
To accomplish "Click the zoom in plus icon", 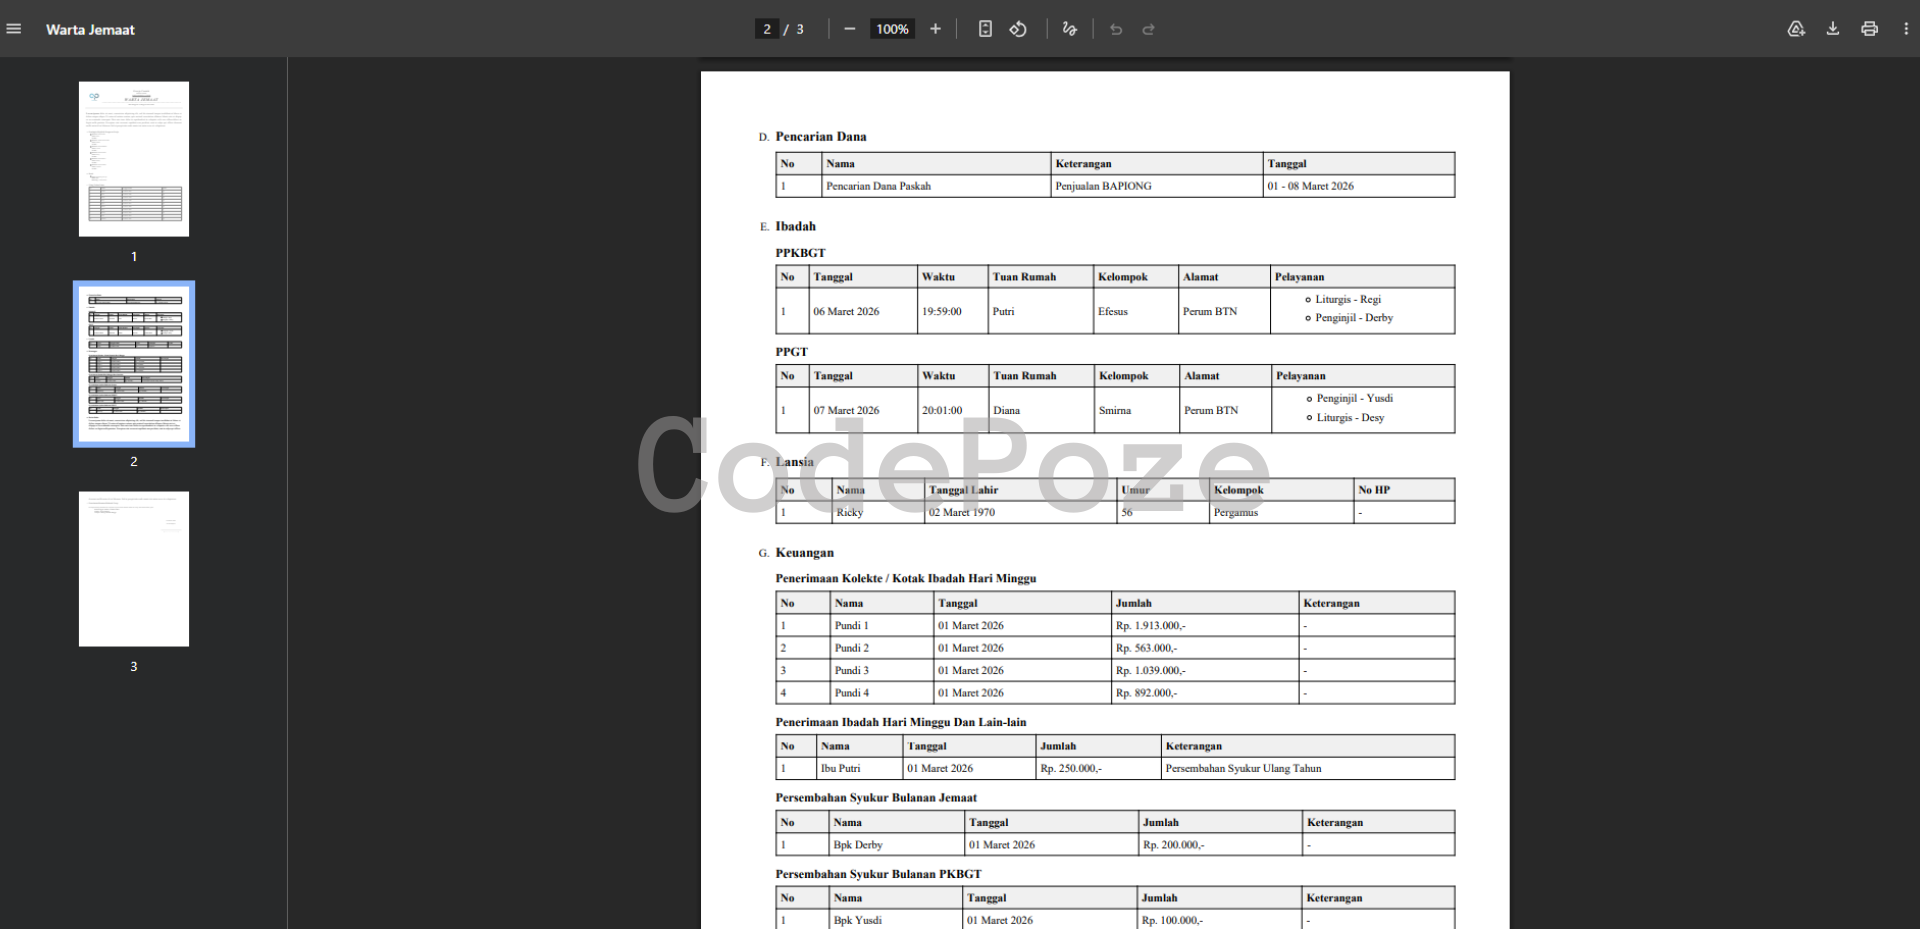I will [x=935, y=29].
